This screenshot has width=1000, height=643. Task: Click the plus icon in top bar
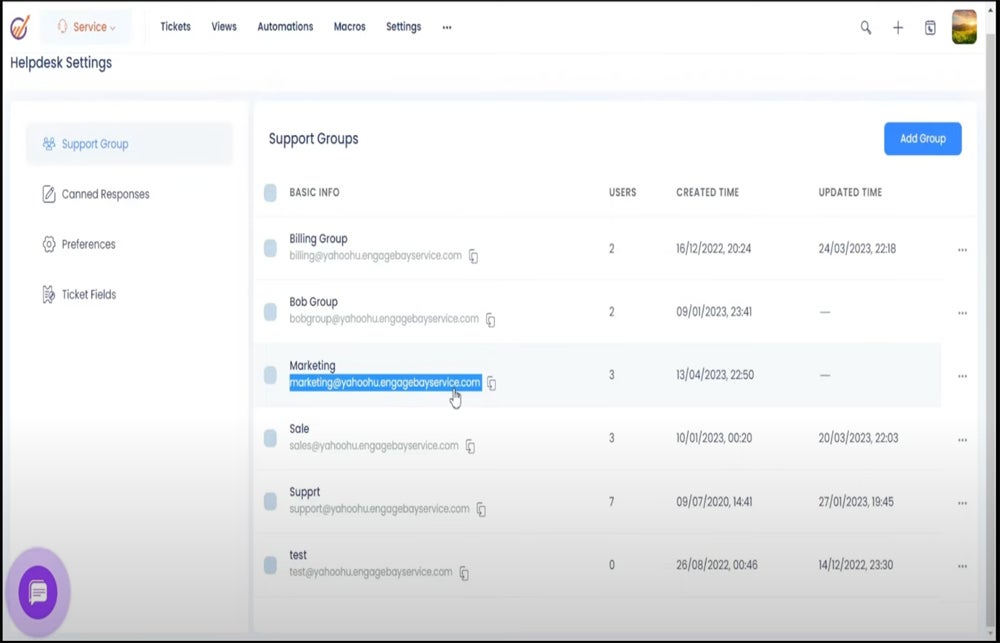898,28
